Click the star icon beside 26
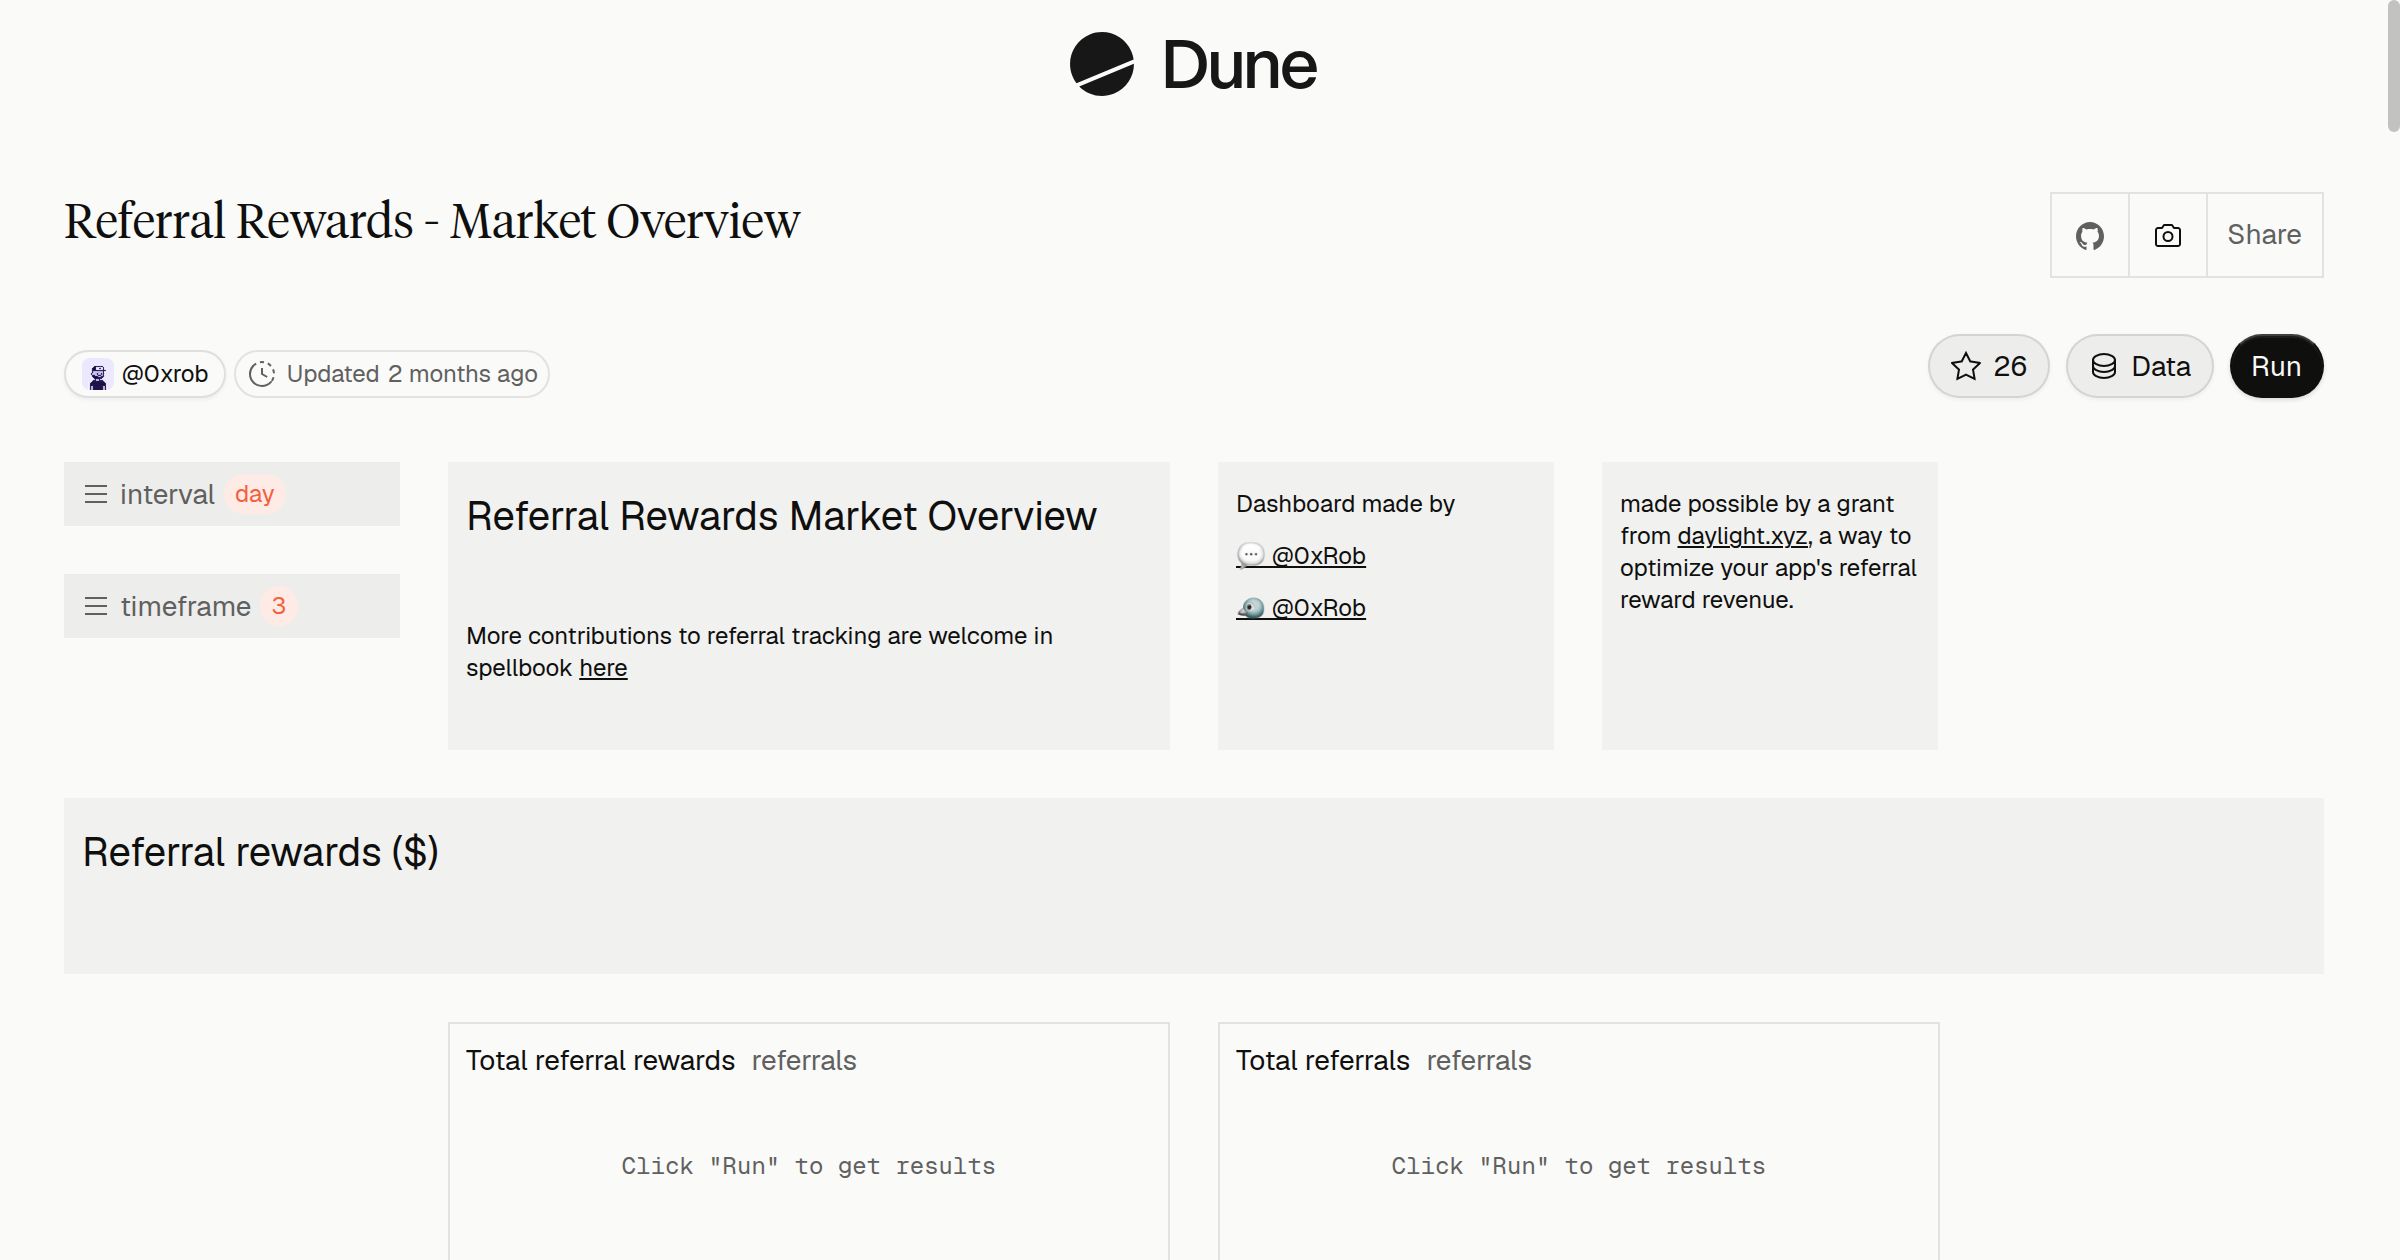Screen dimensions: 2400x1260 (1966, 366)
